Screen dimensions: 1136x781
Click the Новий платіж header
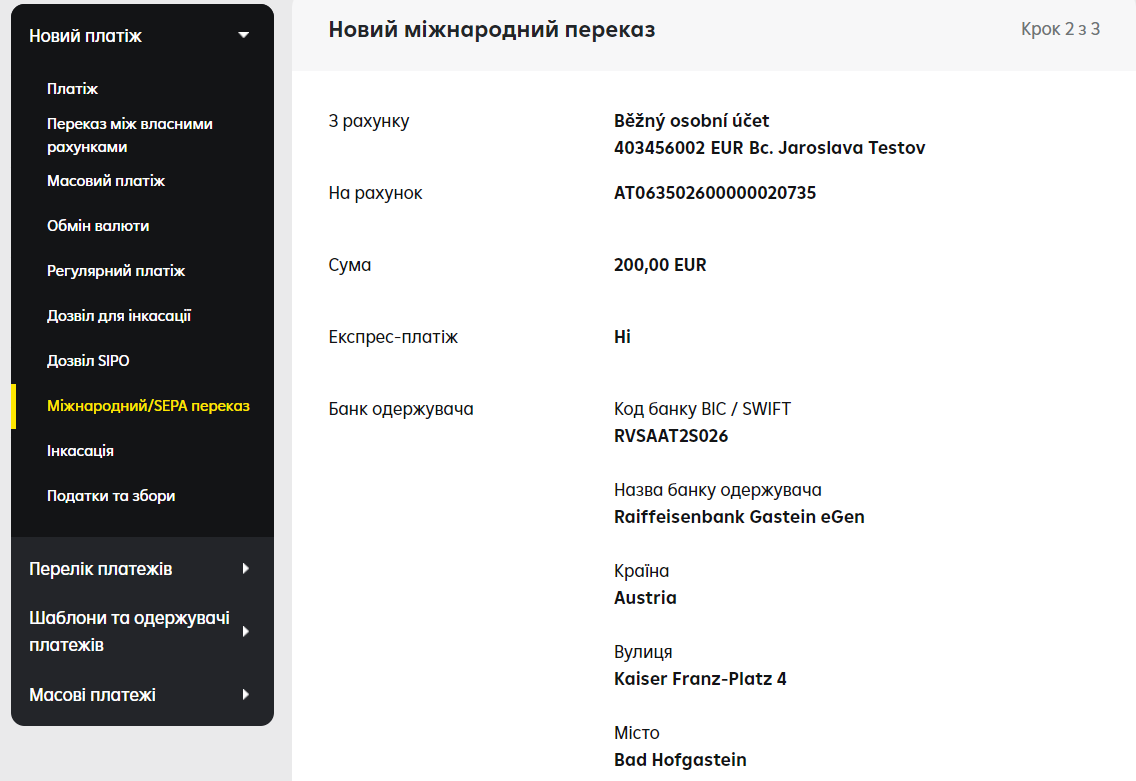click(x=85, y=36)
